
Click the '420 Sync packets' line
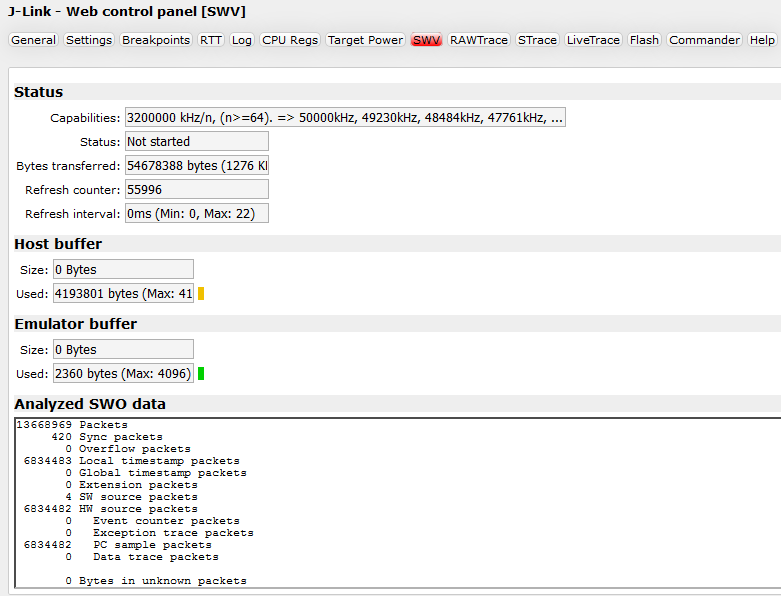click(107, 437)
